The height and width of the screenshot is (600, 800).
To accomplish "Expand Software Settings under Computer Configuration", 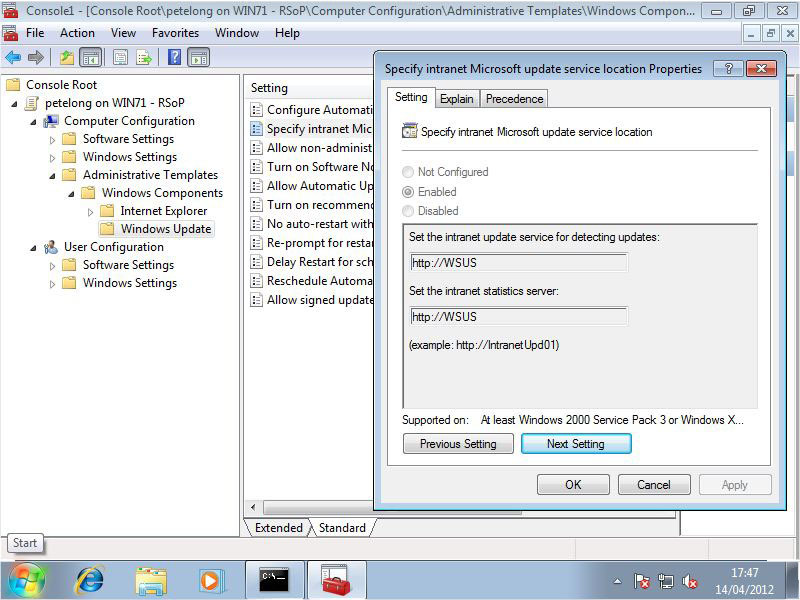I will pos(53,139).
